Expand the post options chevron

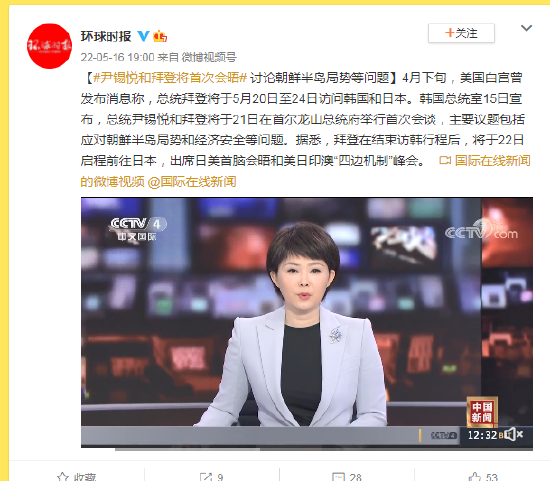(x=526, y=28)
